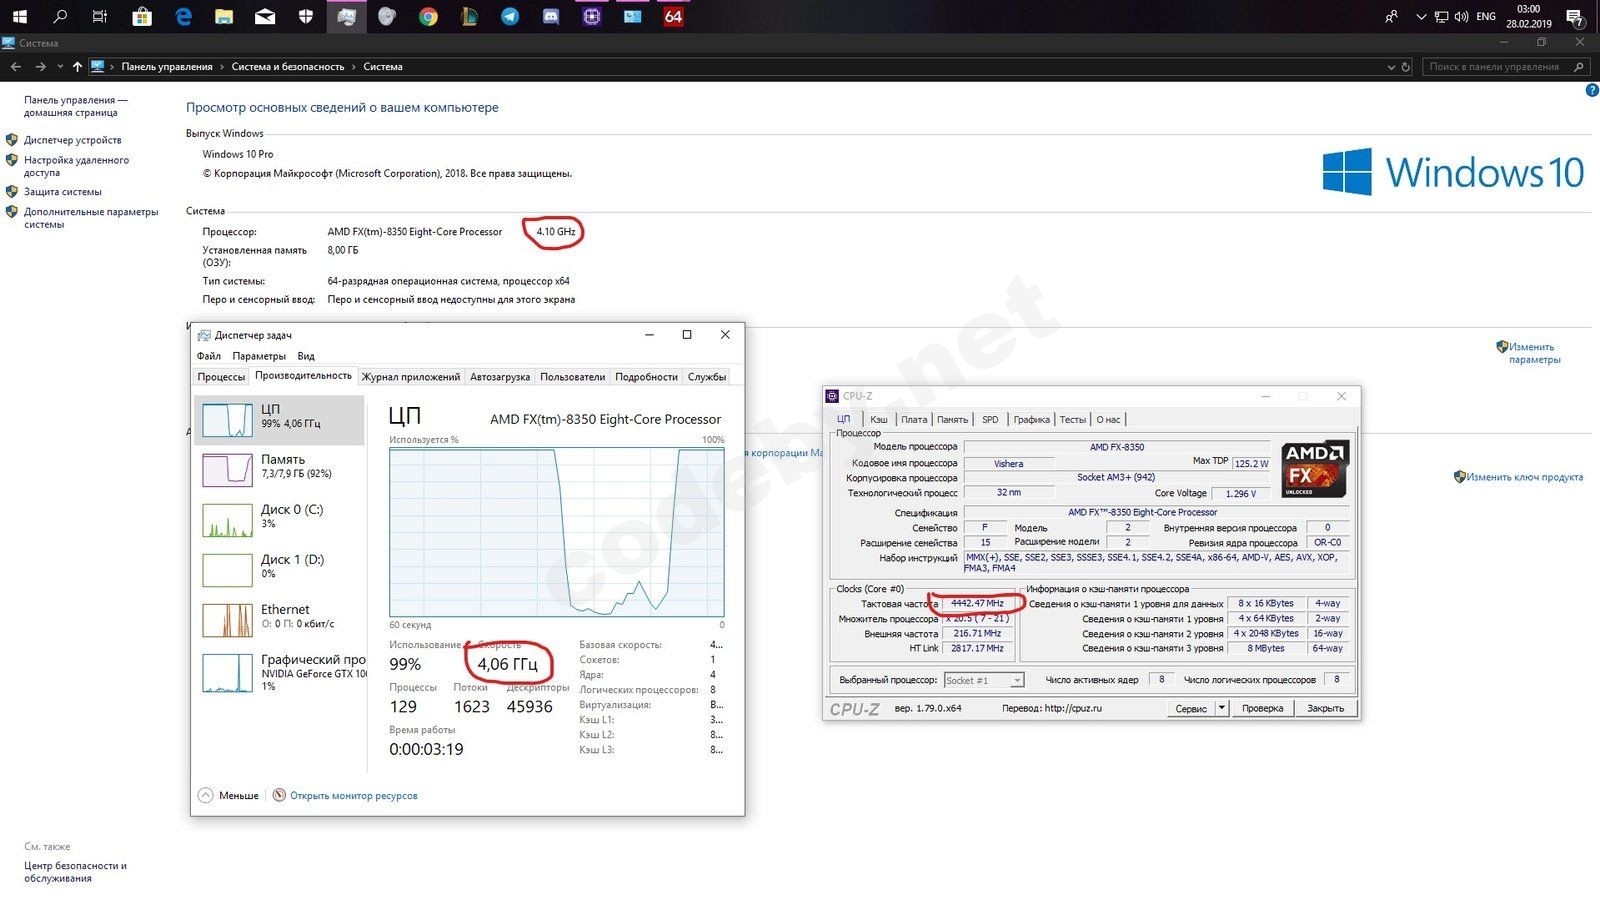
Task: Collapse Task Manager with 'Меньше'
Action: pyautogui.click(x=229, y=796)
